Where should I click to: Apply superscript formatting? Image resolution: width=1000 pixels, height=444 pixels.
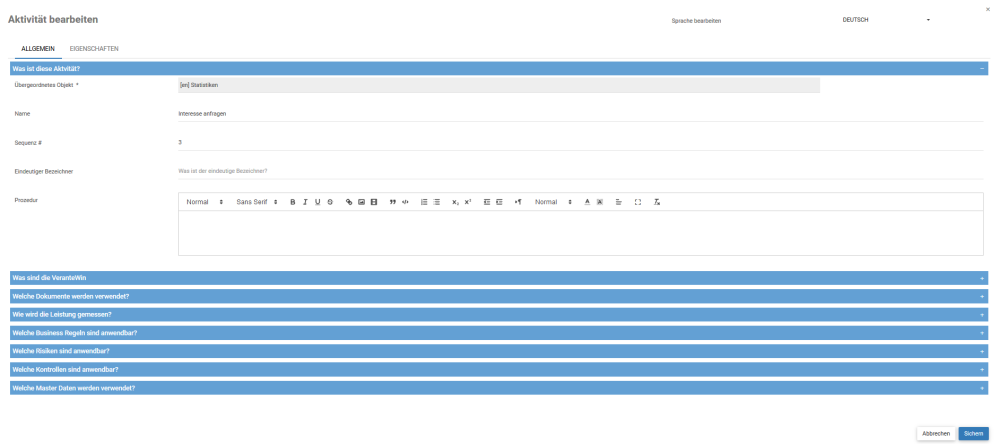click(x=467, y=202)
